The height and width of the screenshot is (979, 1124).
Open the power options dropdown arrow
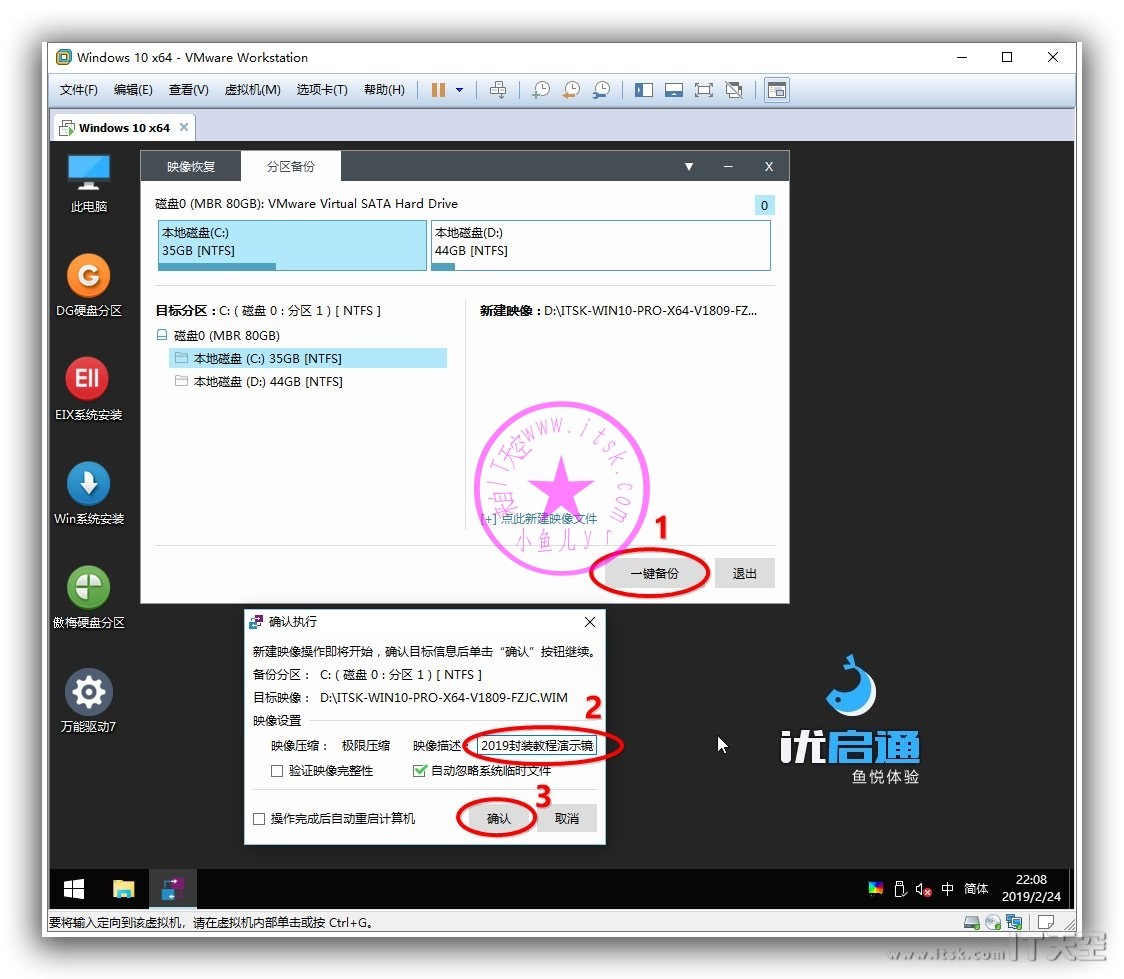[459, 90]
